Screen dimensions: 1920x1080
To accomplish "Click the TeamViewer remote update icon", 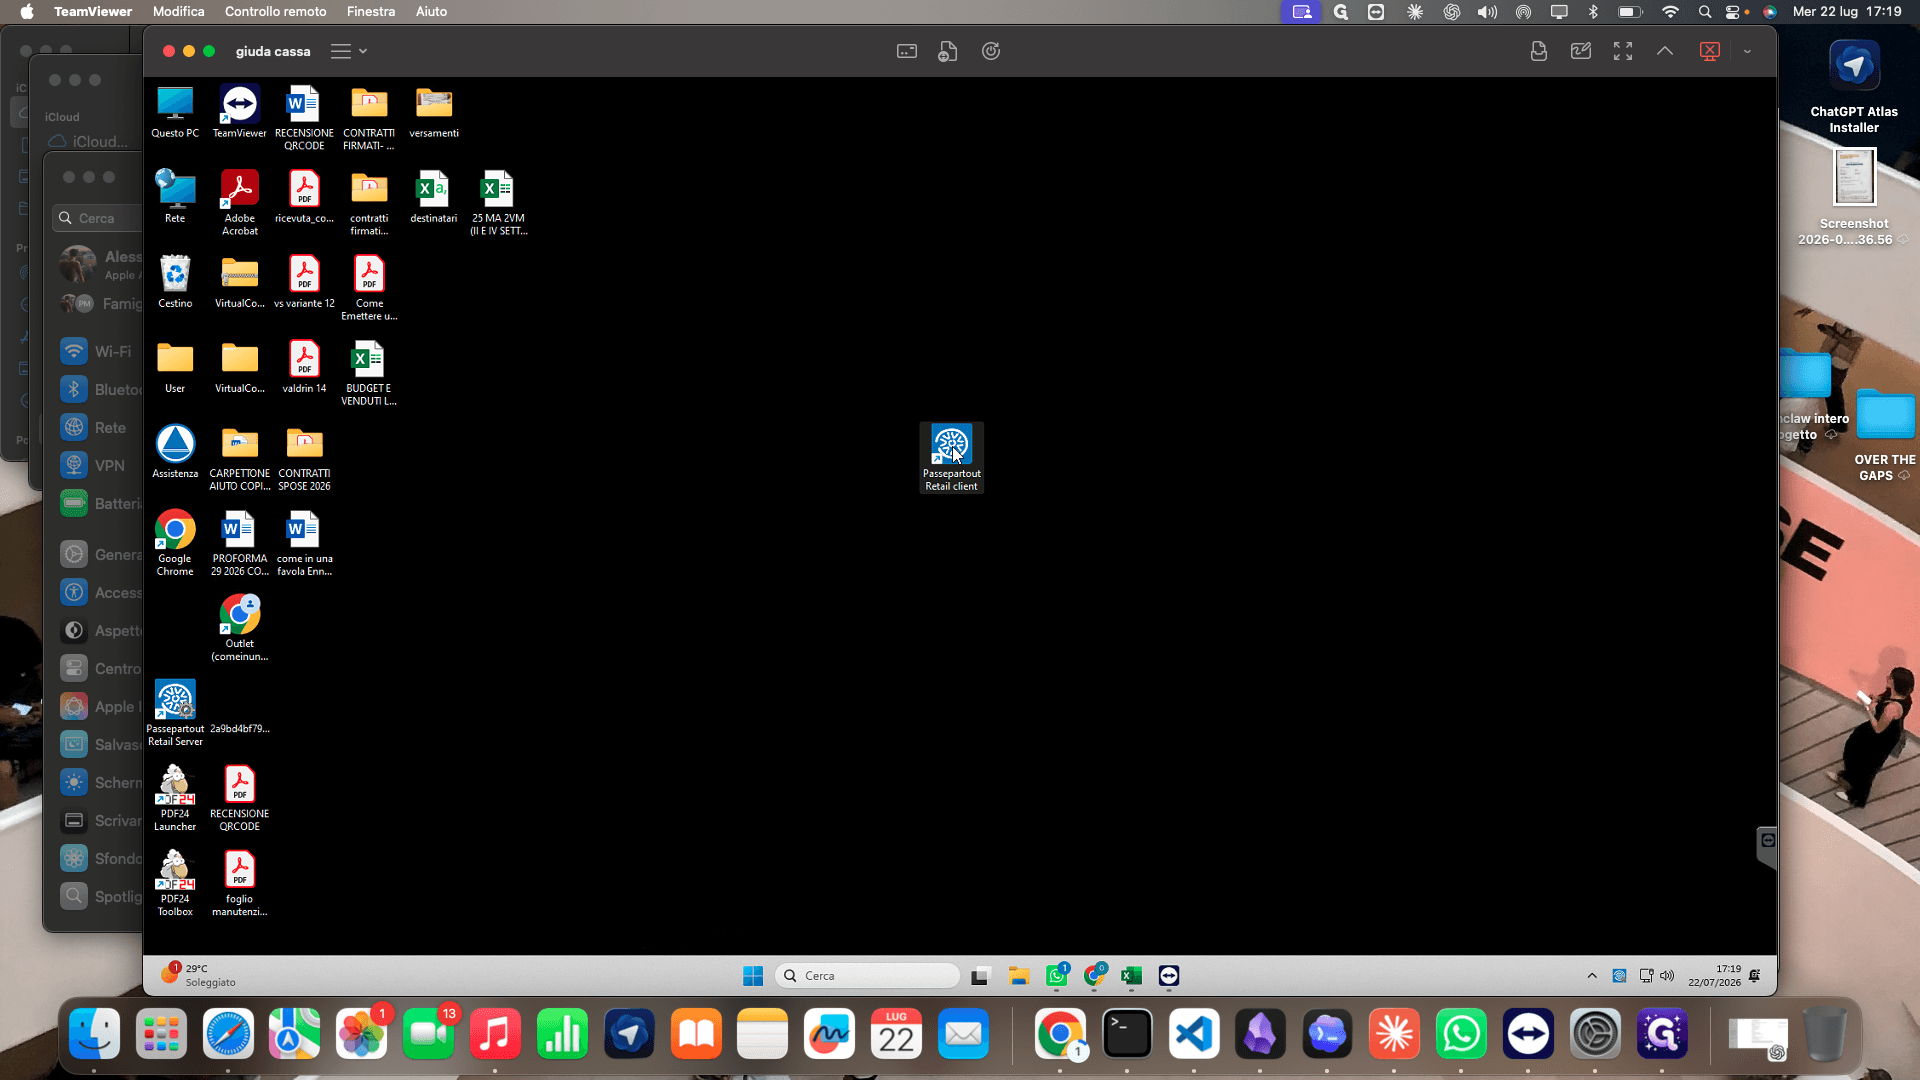I will click(x=991, y=51).
